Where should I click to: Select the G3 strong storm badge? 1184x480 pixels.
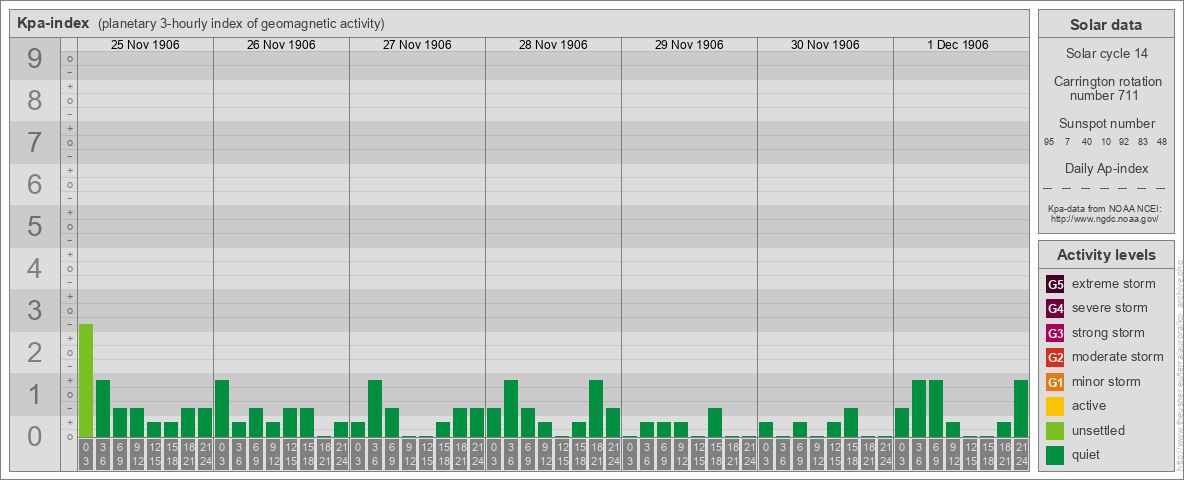coord(1055,333)
